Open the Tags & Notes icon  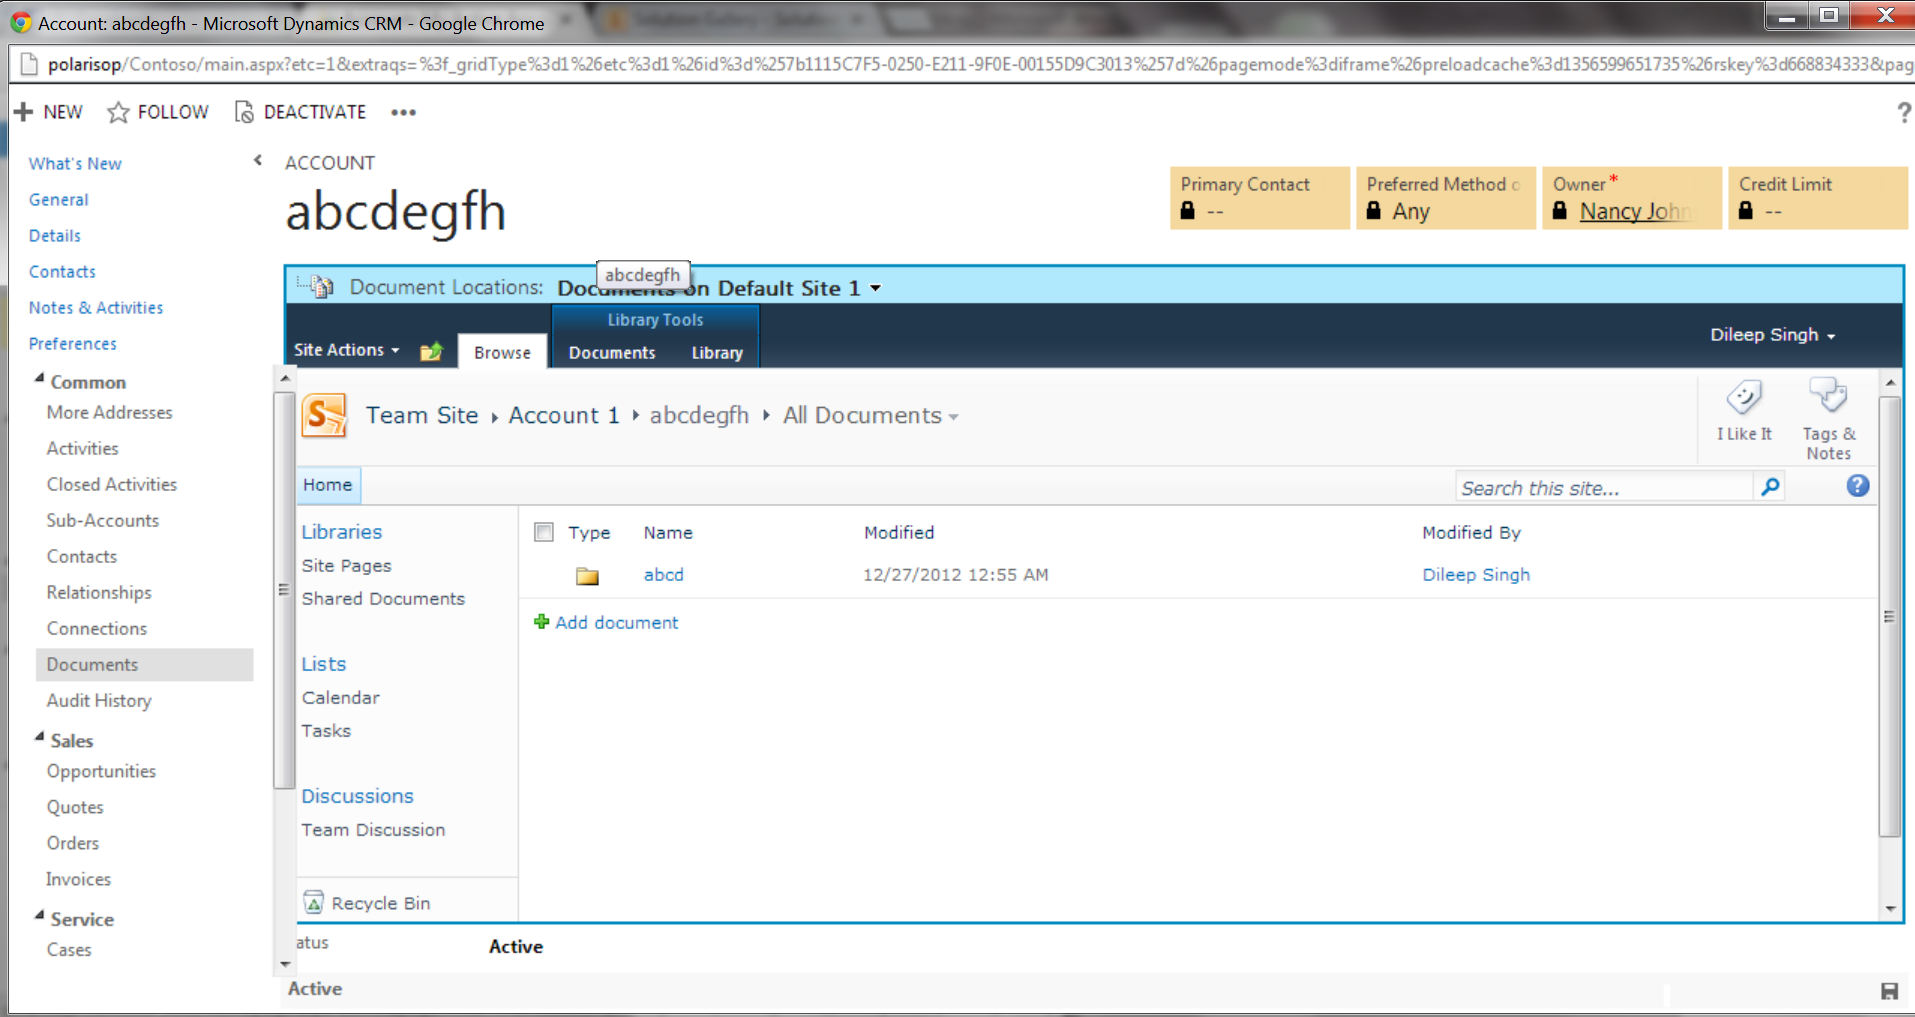click(x=1828, y=396)
